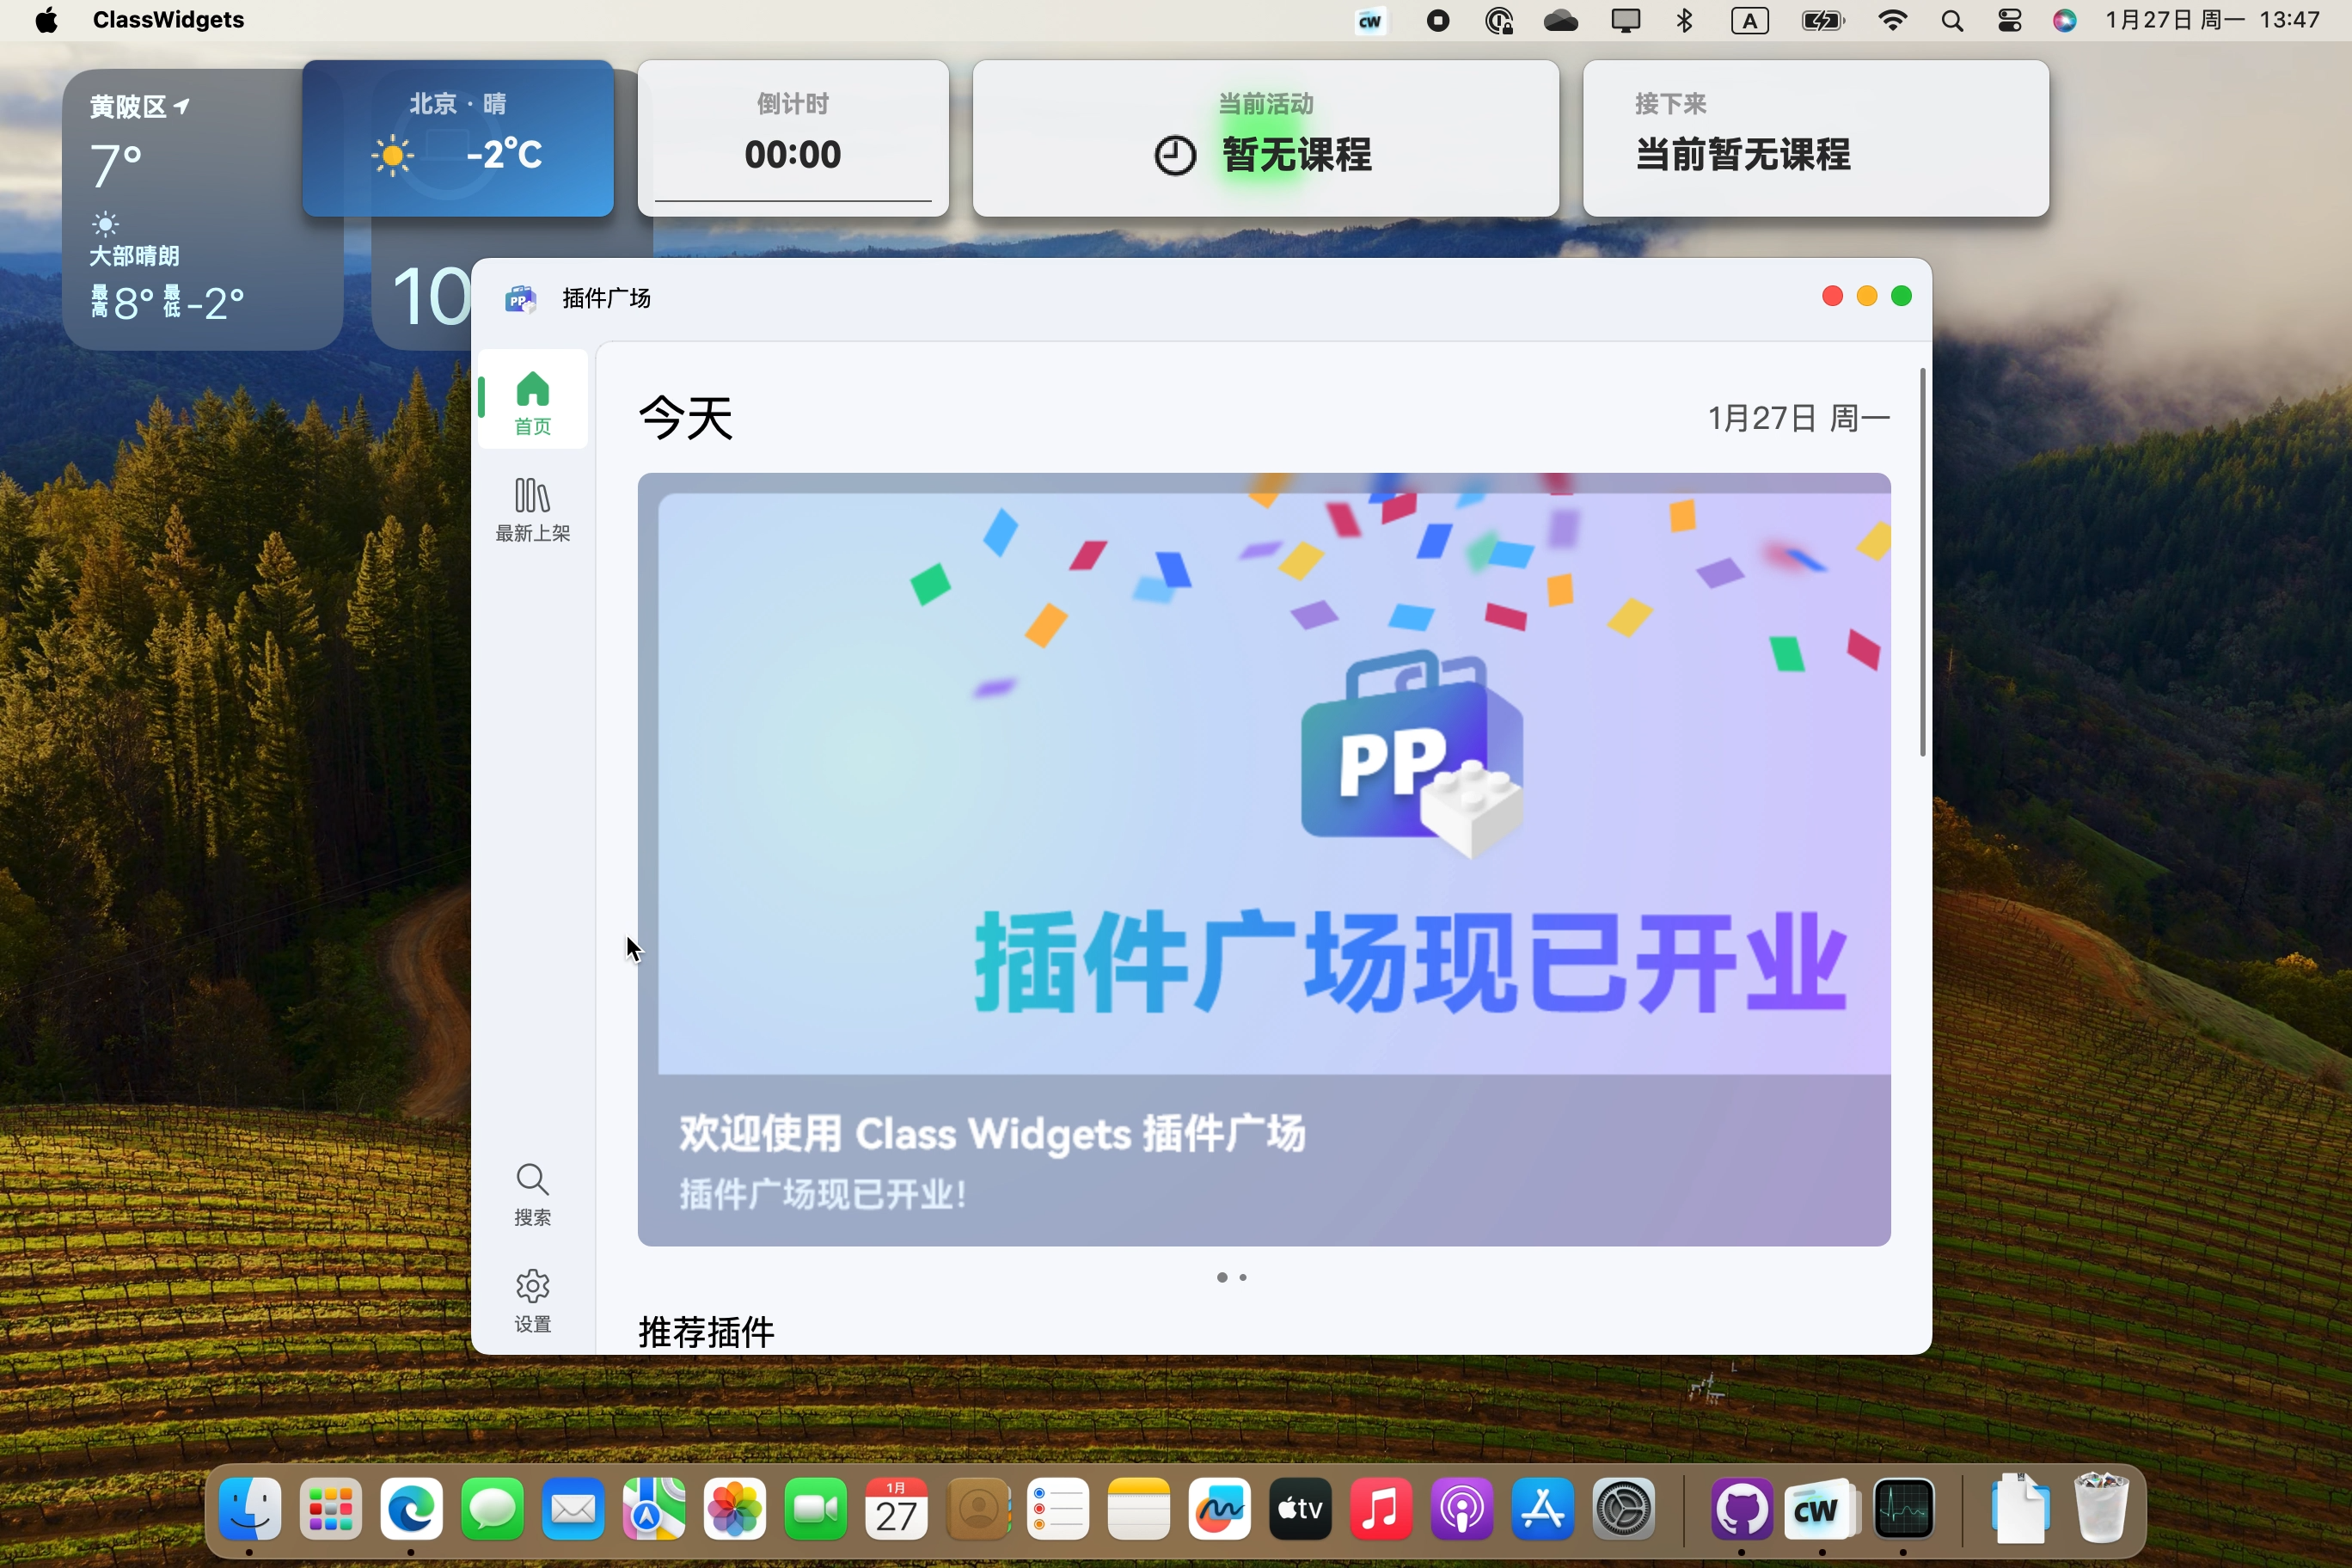The width and height of the screenshot is (2352, 1568).
Task: Open the 最新上架 section in the sidebar
Action: tap(532, 508)
